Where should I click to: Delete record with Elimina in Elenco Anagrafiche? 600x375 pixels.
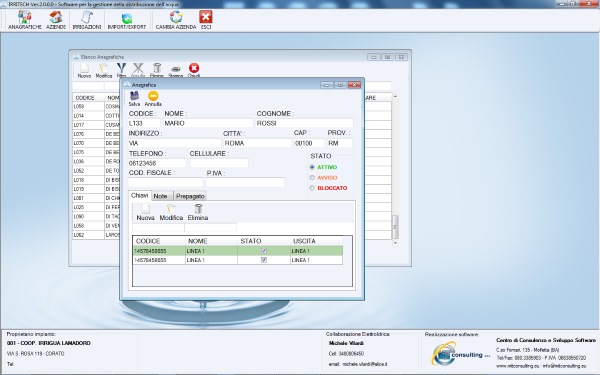coord(157,71)
